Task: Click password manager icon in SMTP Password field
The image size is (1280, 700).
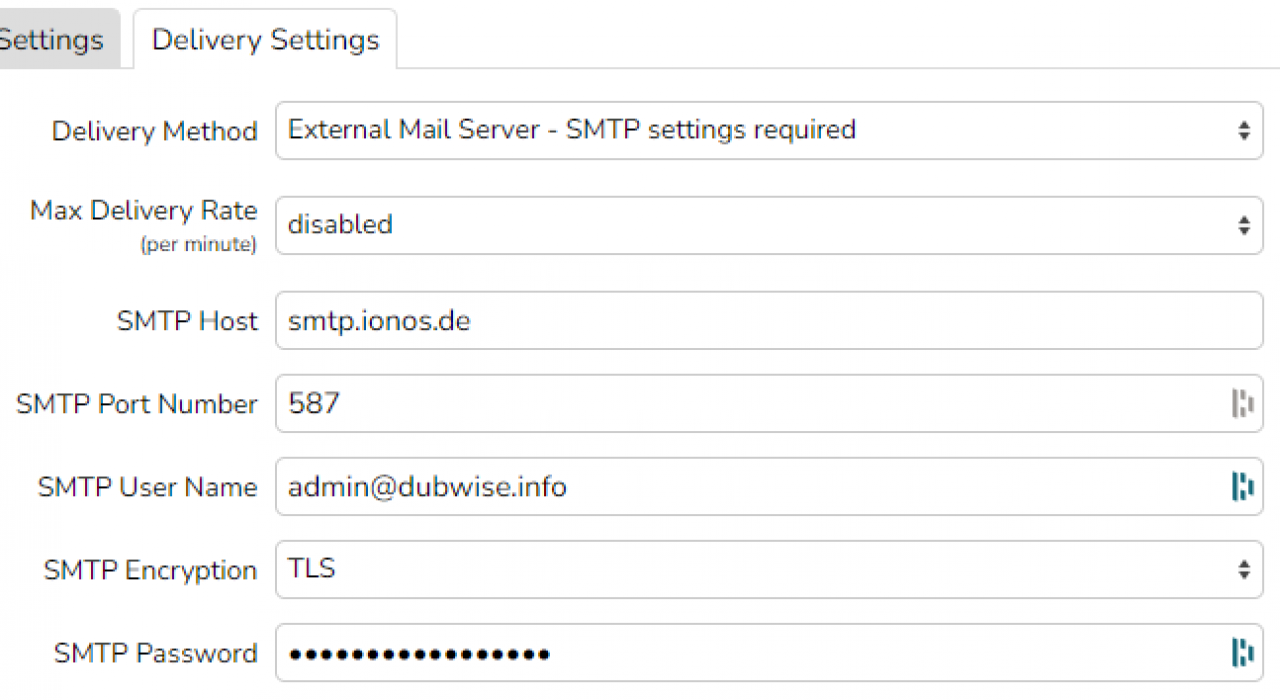Action: [1242, 653]
